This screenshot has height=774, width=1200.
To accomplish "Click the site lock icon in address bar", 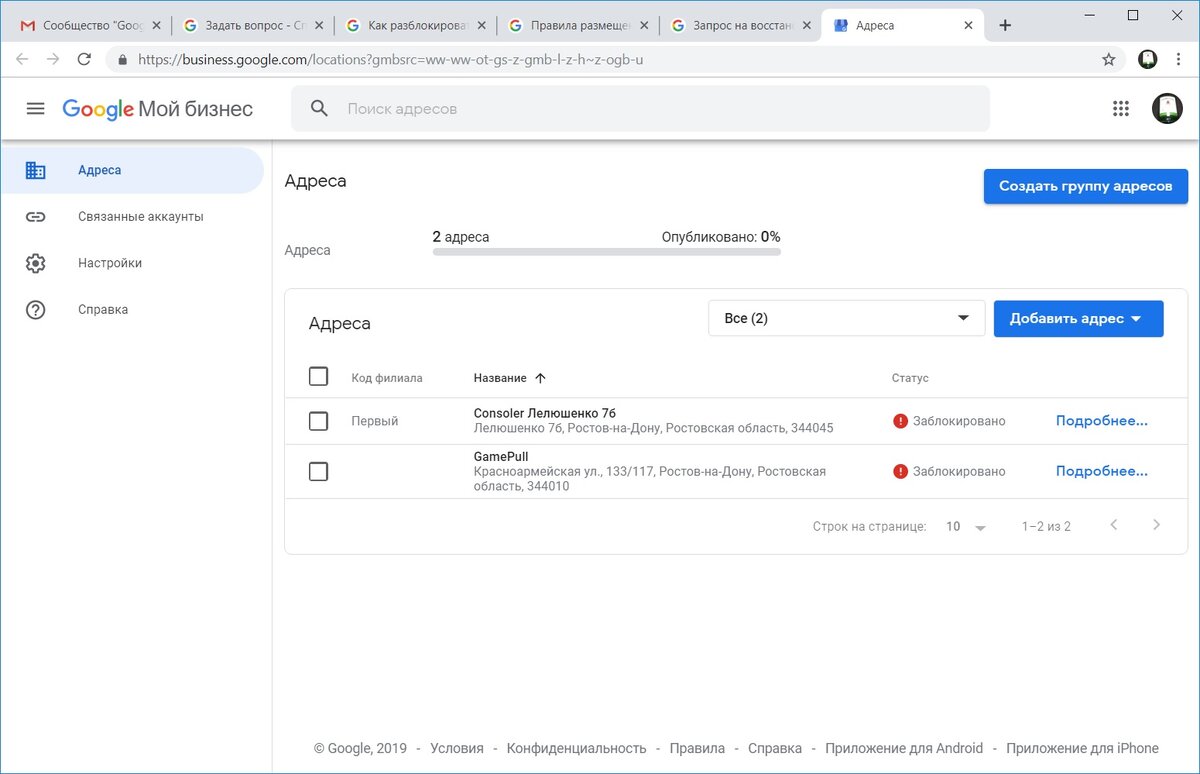I will point(122,59).
